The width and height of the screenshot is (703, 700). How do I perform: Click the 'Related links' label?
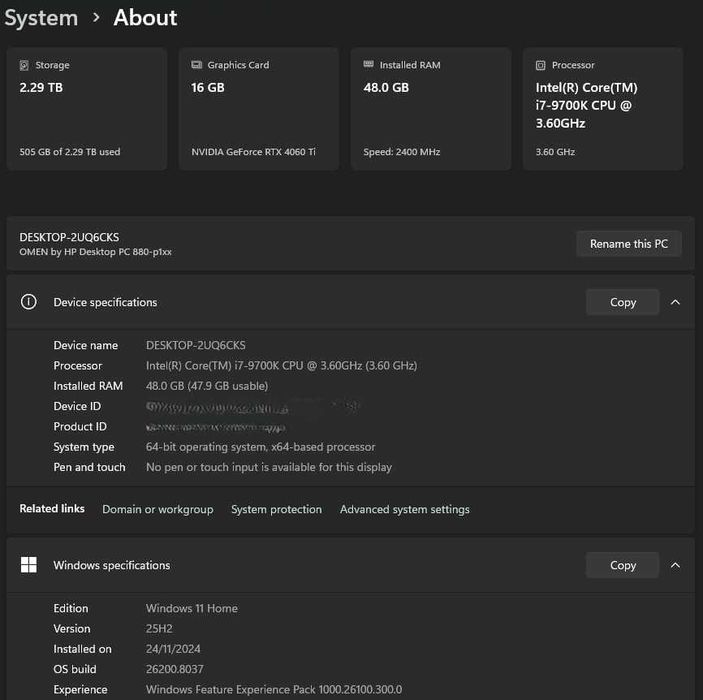click(x=52, y=509)
